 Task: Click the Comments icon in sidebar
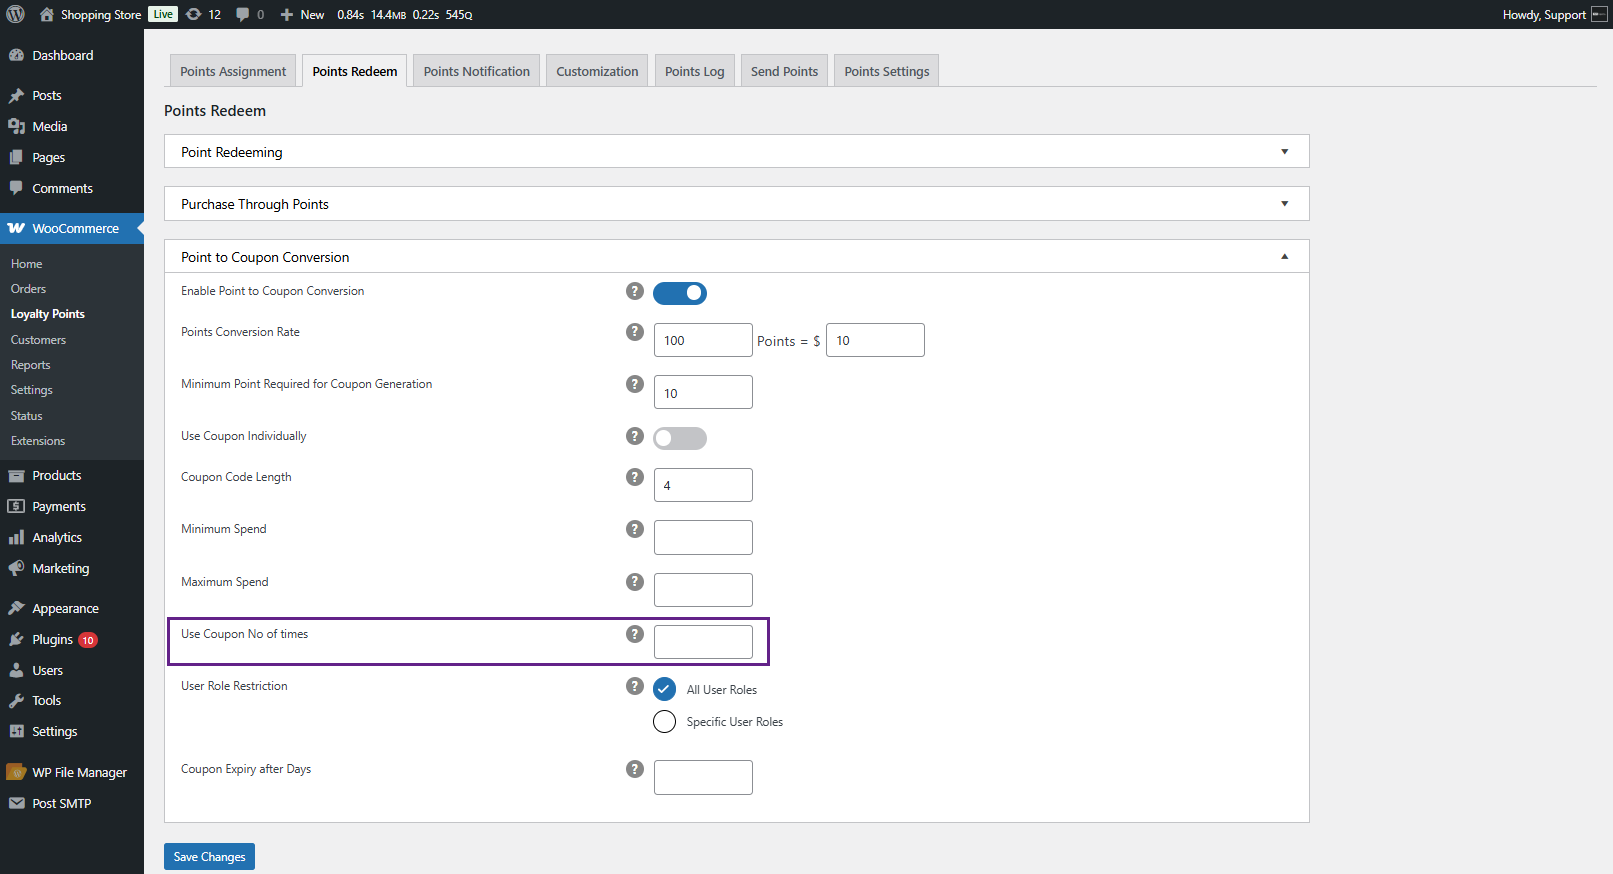click(16, 188)
